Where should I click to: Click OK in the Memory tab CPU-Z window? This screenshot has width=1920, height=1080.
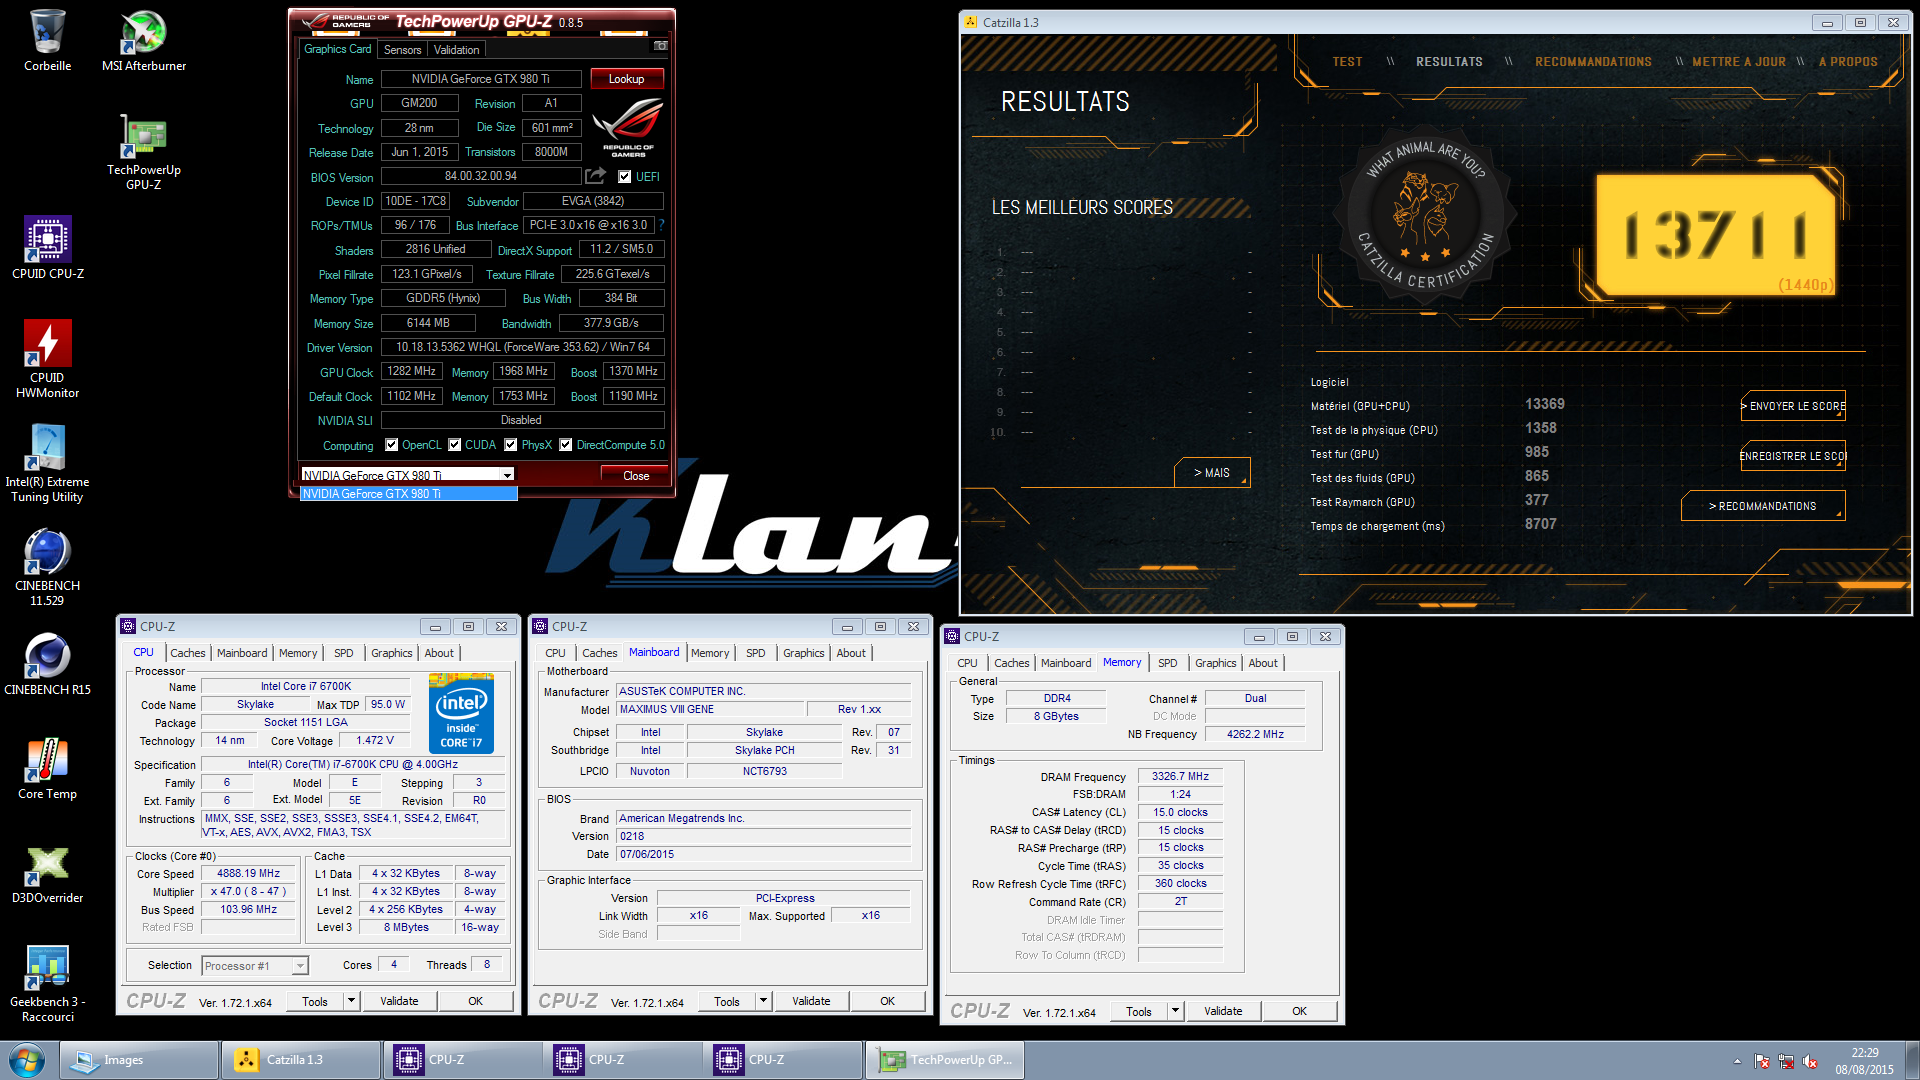1299,1011
